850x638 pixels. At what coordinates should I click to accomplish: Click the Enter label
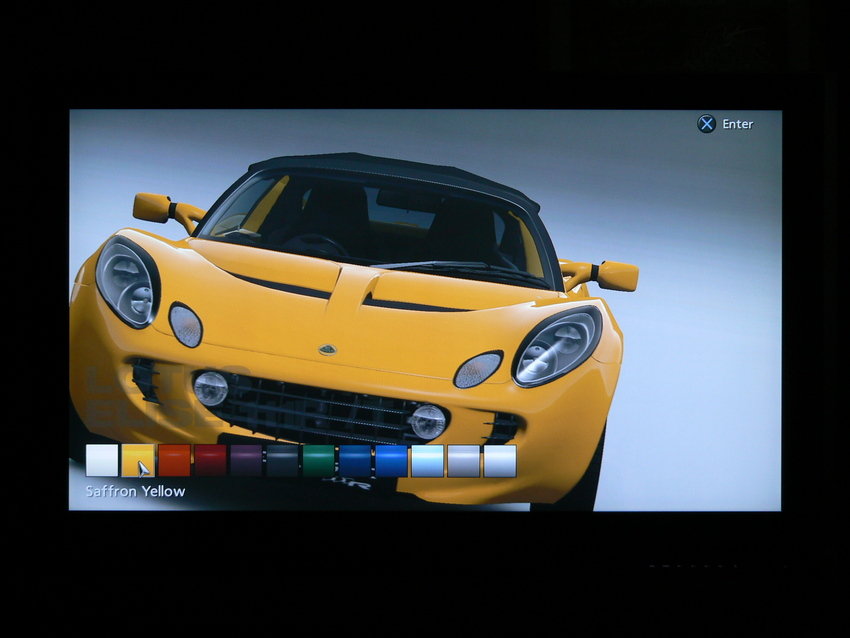pos(738,124)
